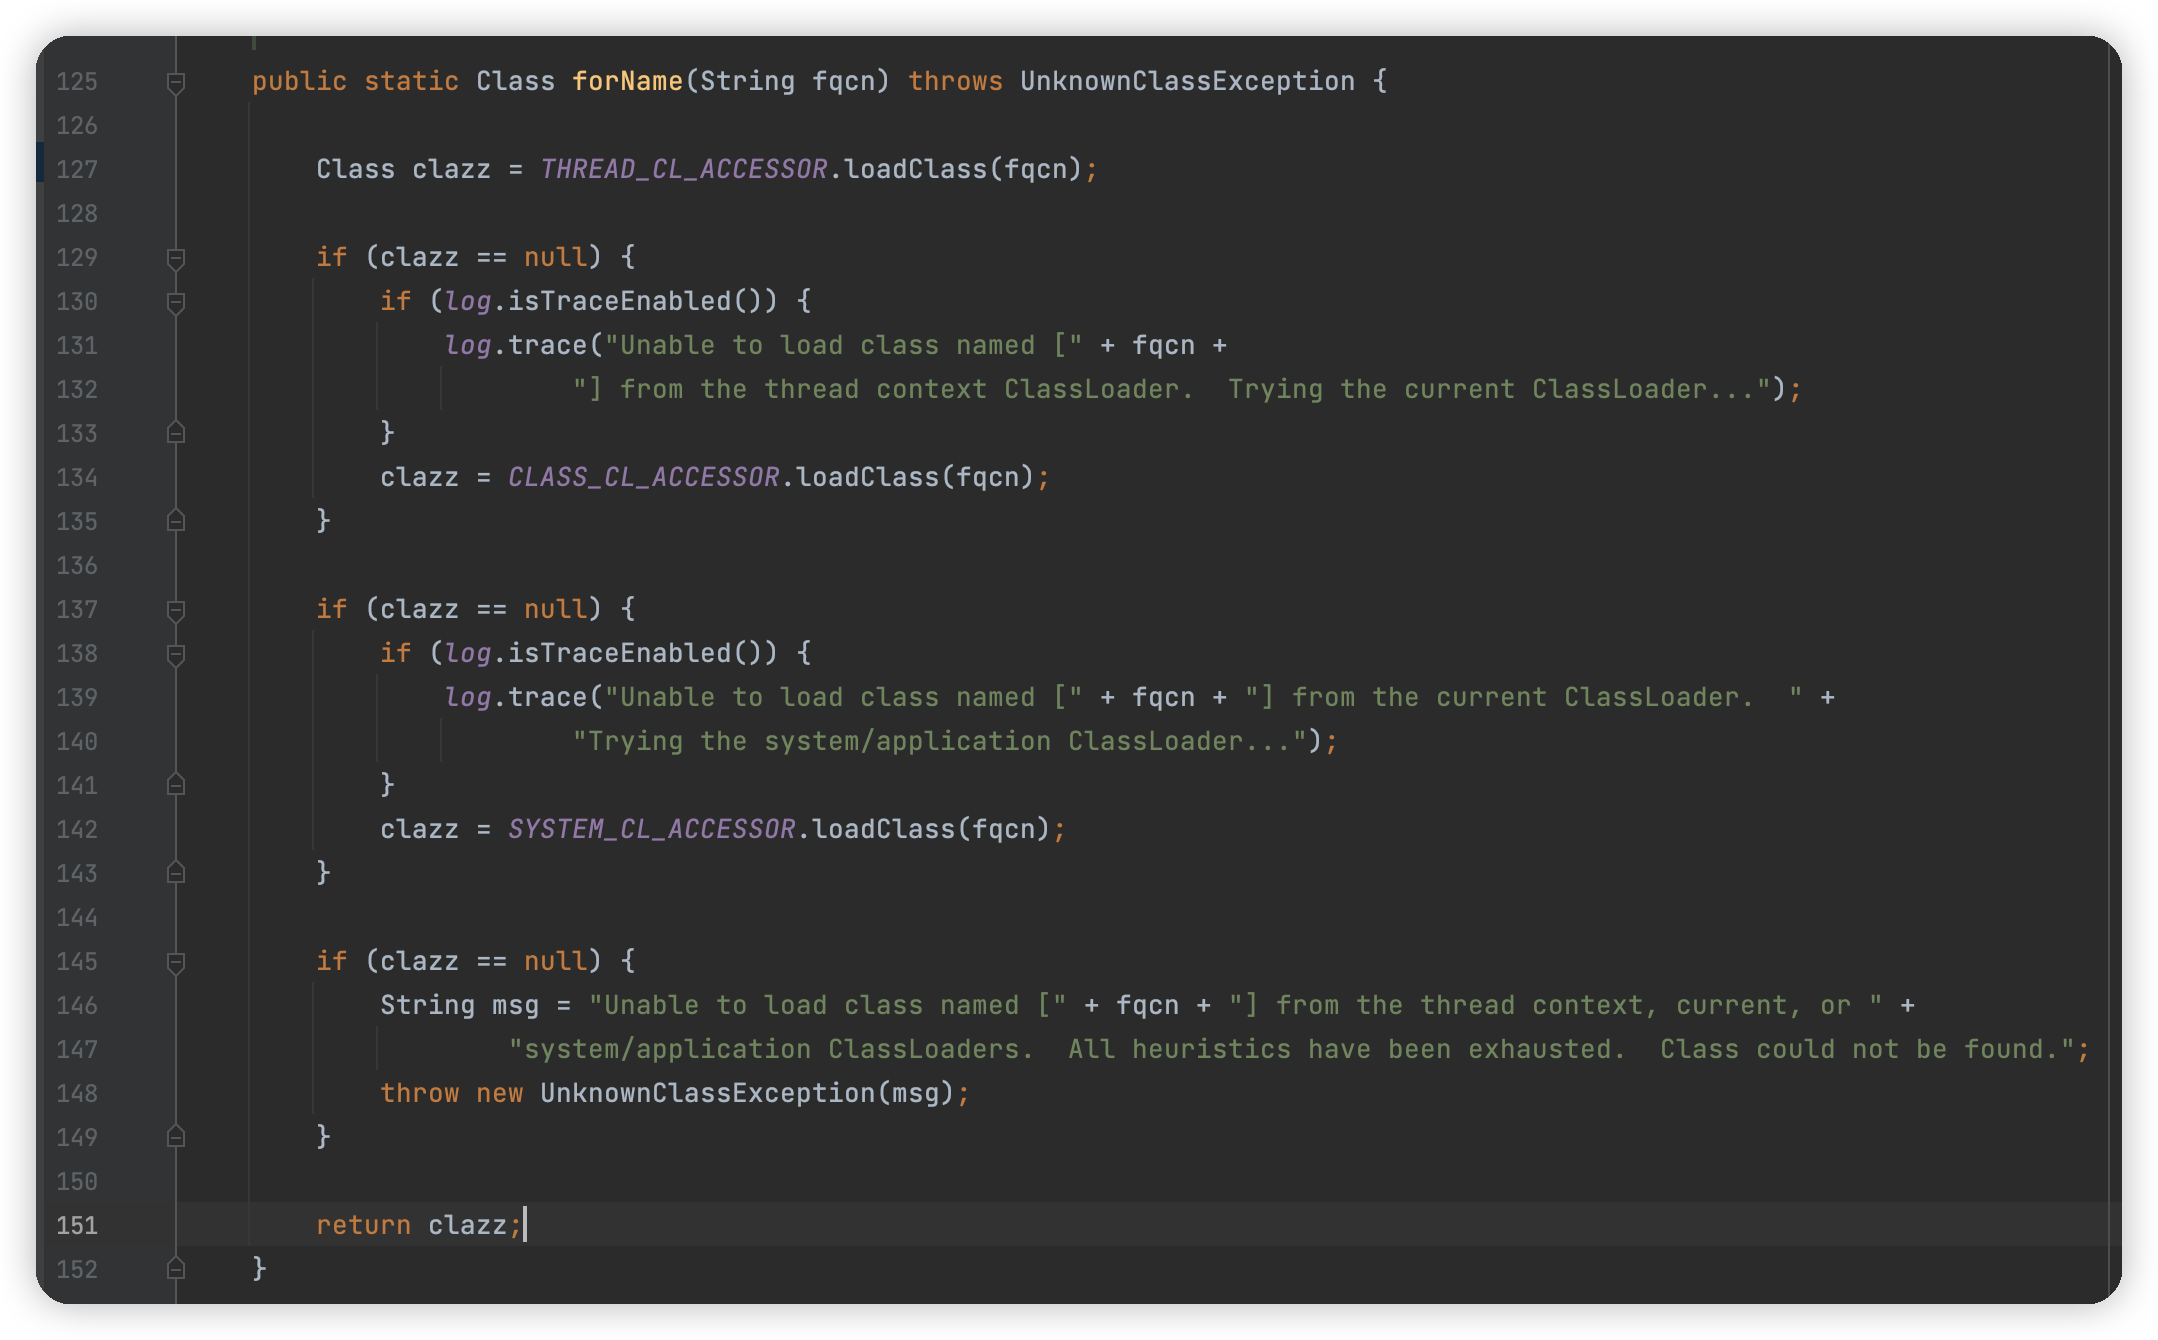
Task: Click the fold end marker on line 143
Action: pos(176,873)
